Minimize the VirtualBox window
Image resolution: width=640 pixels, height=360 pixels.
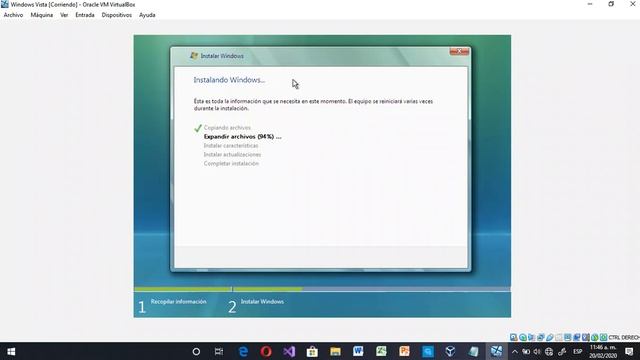point(590,4)
